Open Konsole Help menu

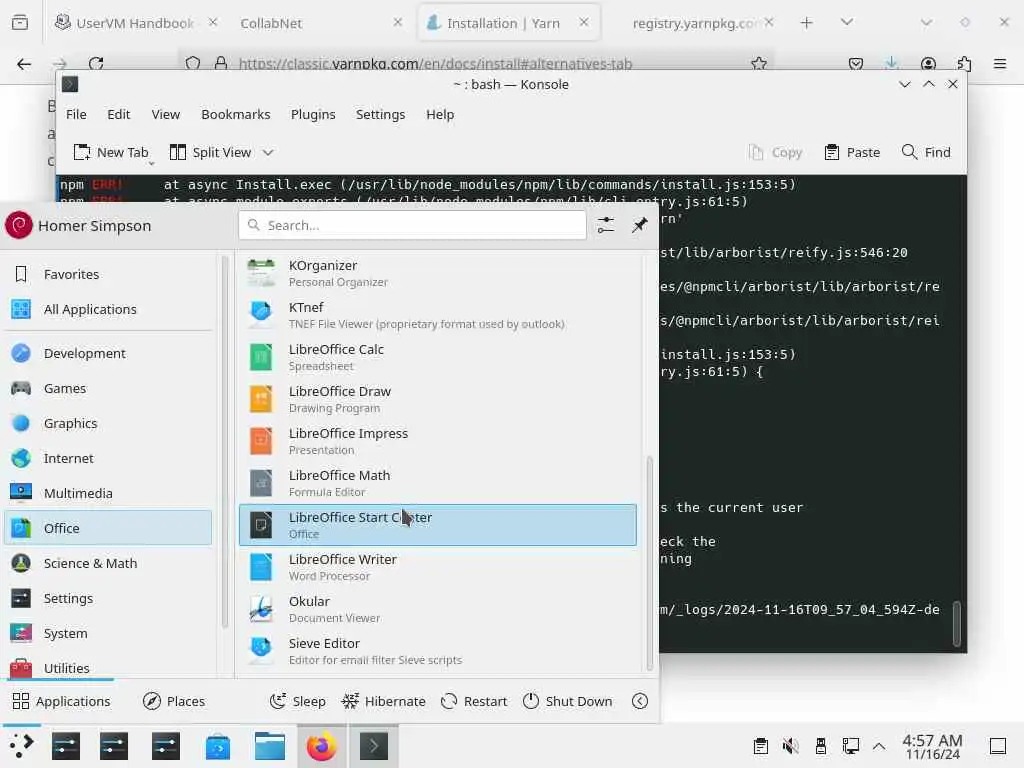coord(440,114)
